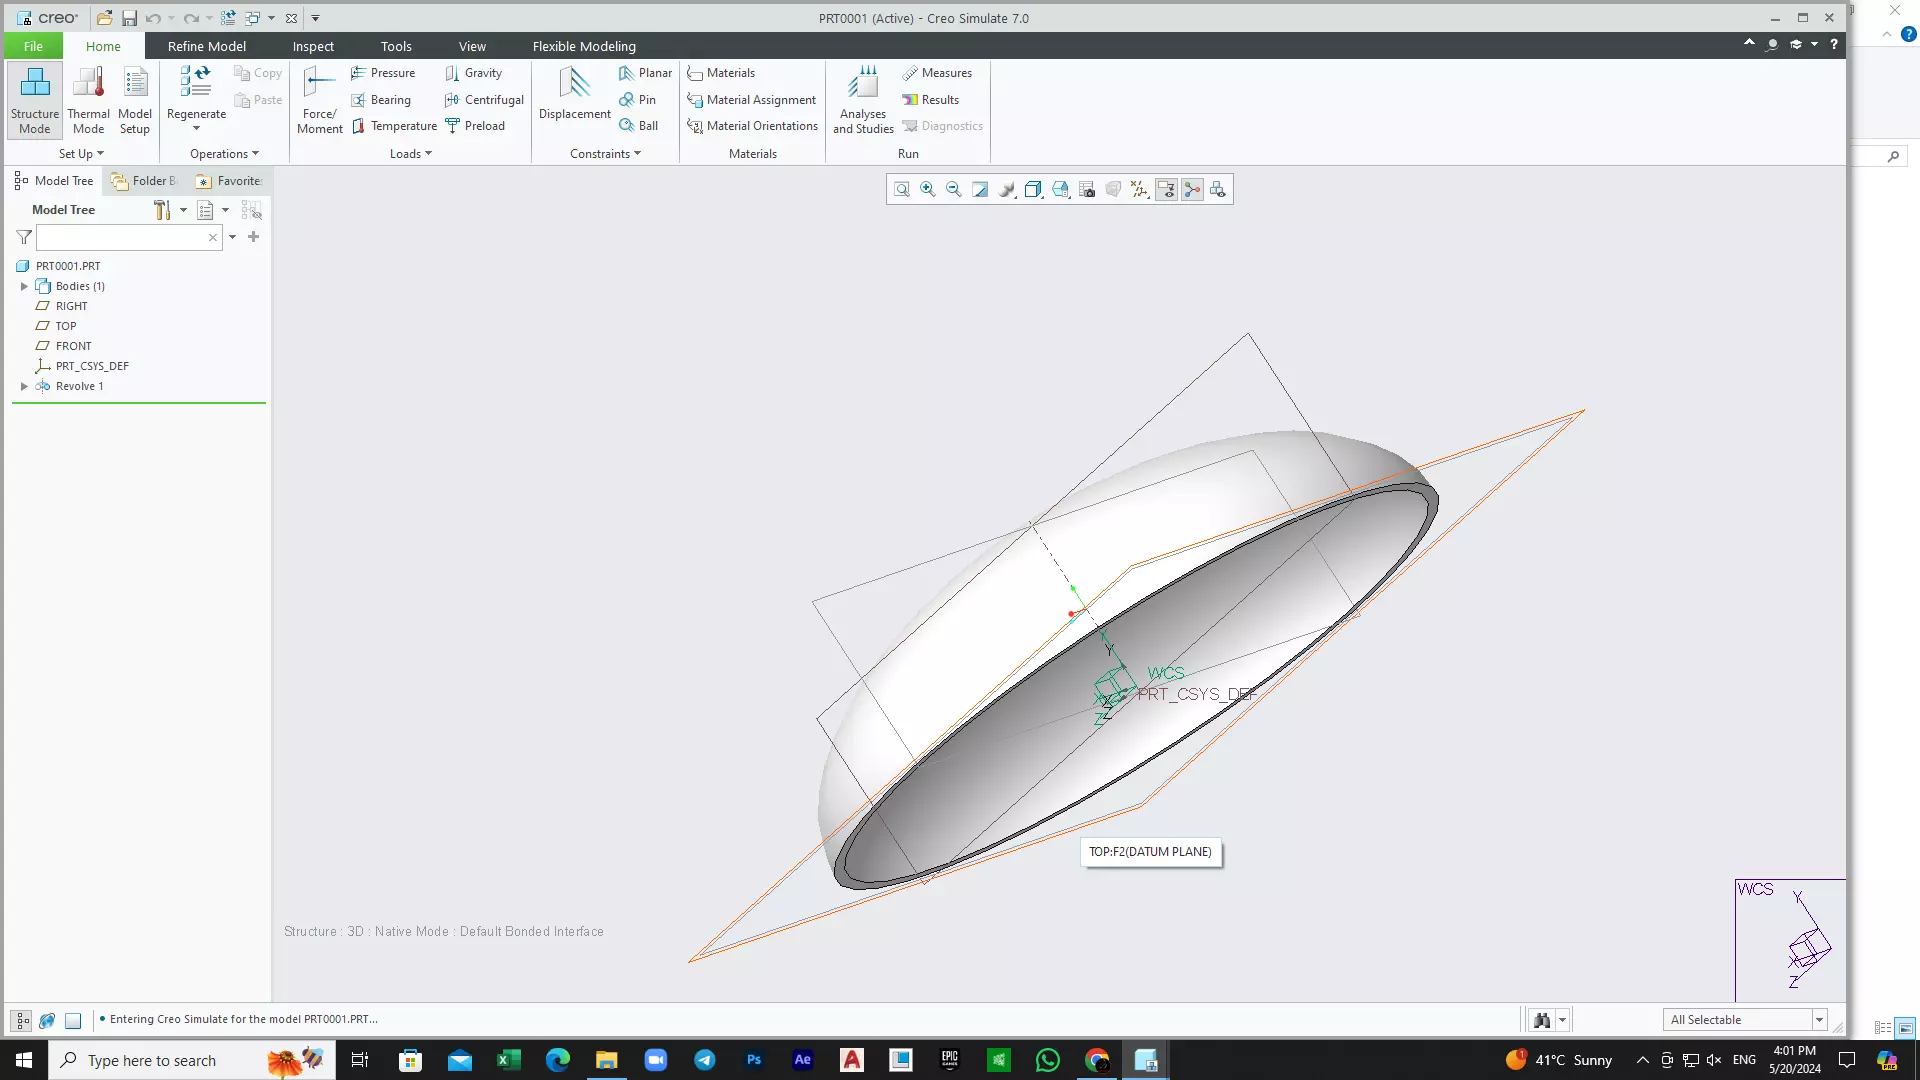Toggle simulation display eye icon
Screen dimensions: 1920x1080
(1166, 190)
